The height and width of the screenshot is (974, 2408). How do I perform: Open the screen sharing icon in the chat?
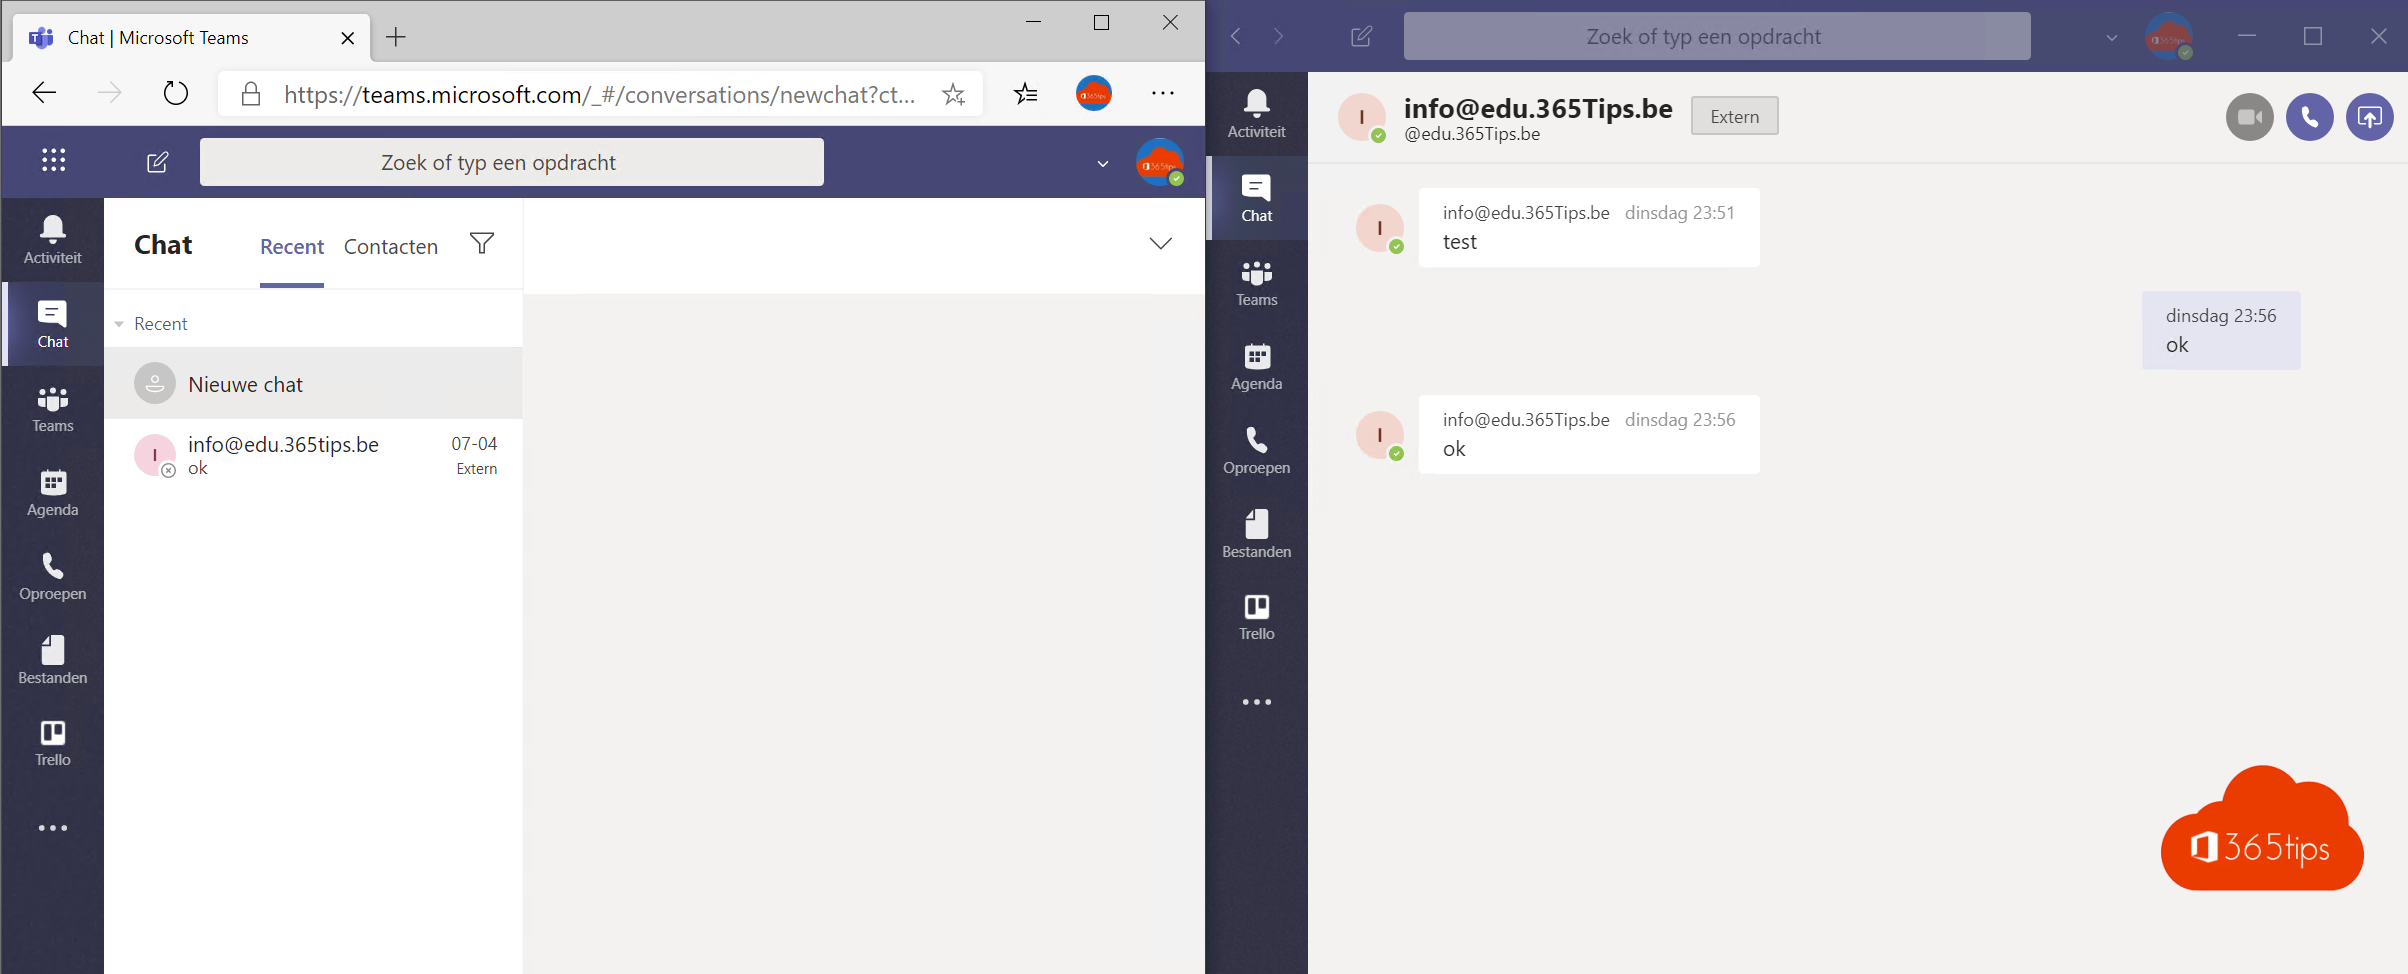pos(2370,116)
